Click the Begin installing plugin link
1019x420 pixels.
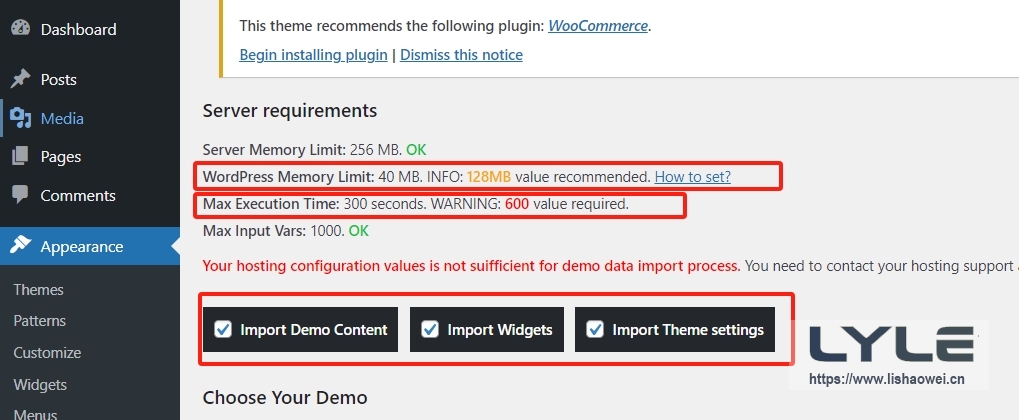[313, 55]
